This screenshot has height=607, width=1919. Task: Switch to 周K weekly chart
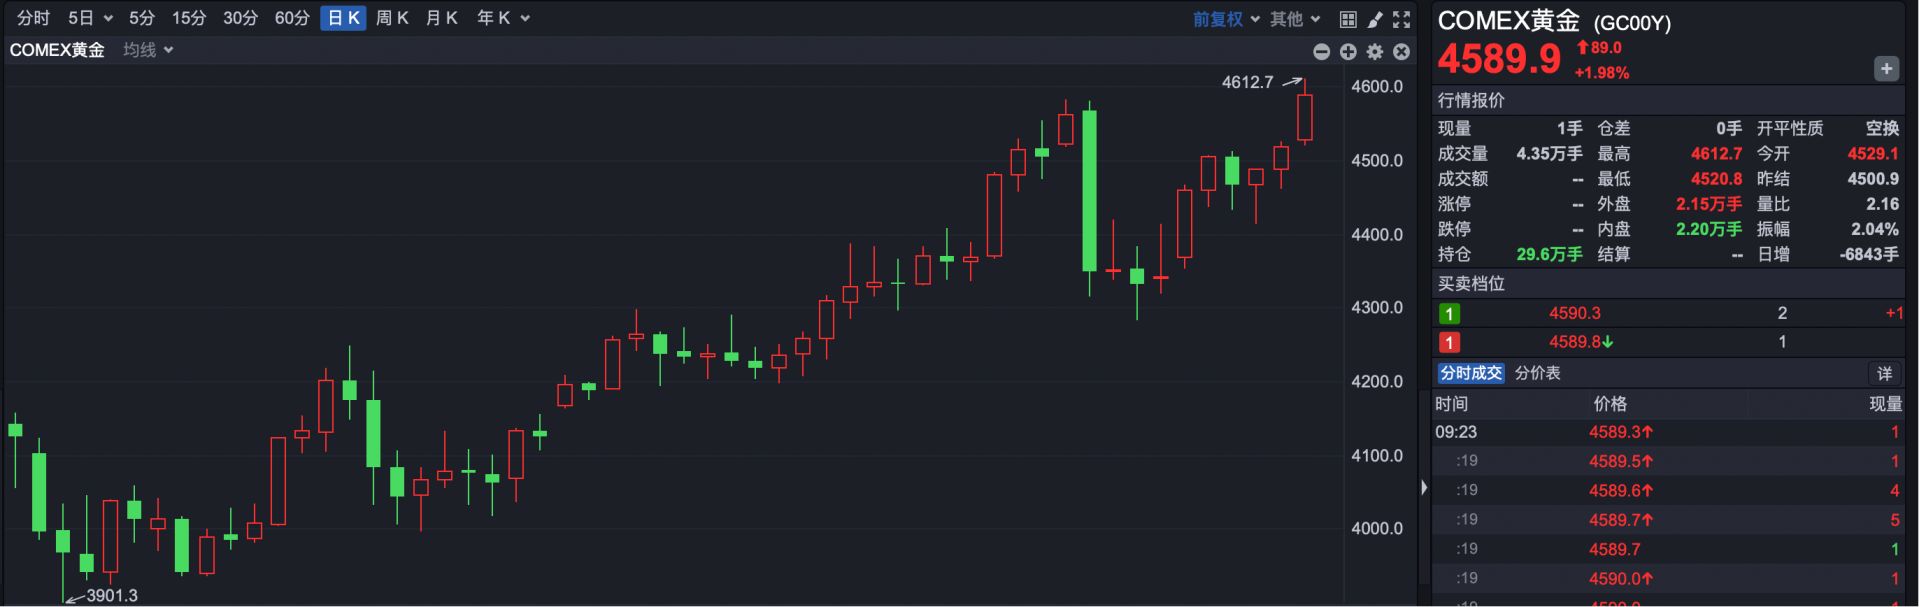[392, 19]
